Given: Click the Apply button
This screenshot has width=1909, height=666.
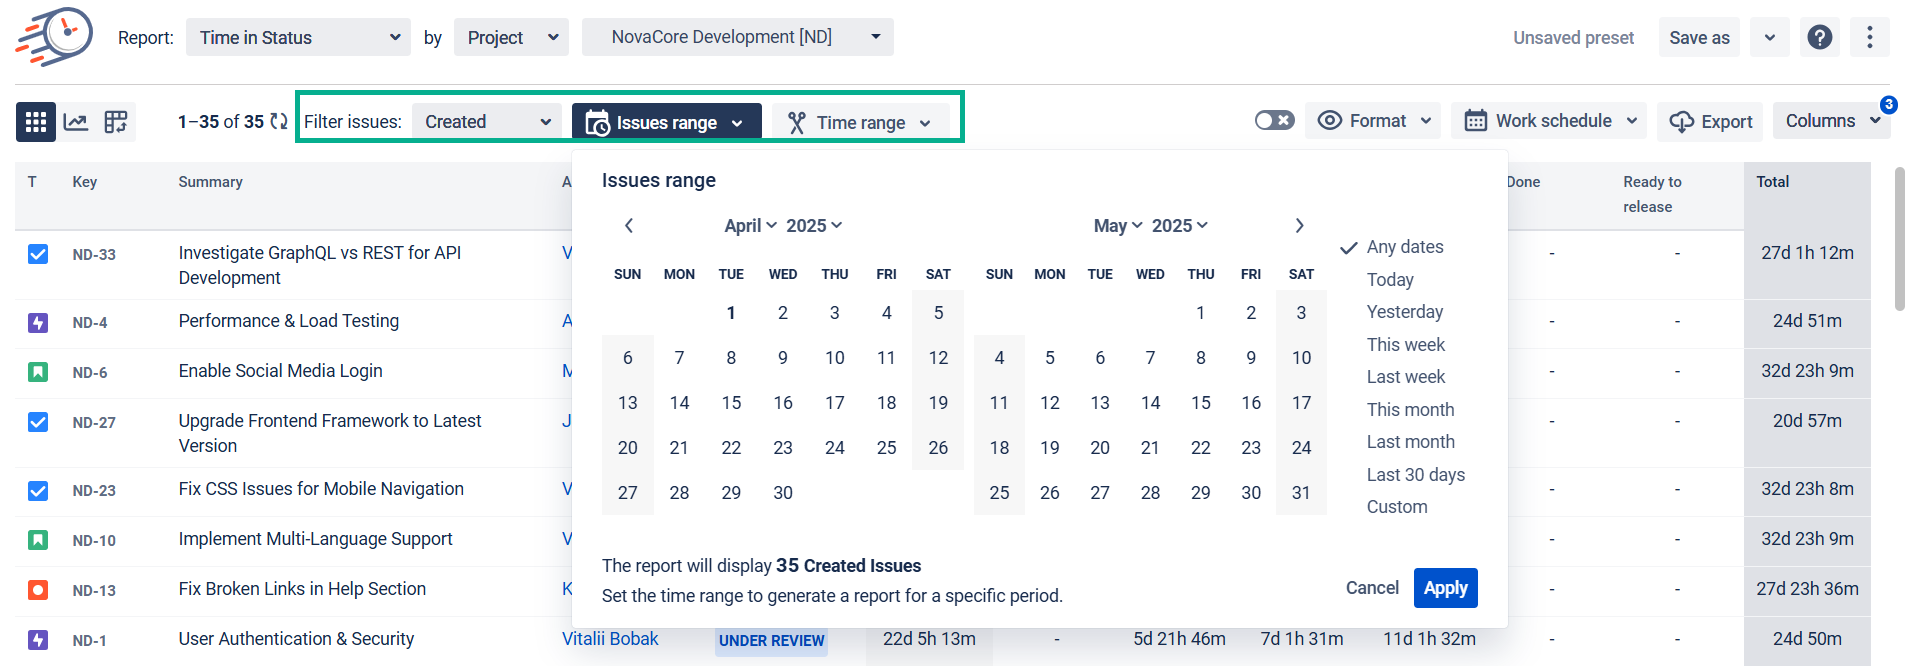Looking at the screenshot, I should [x=1445, y=588].
